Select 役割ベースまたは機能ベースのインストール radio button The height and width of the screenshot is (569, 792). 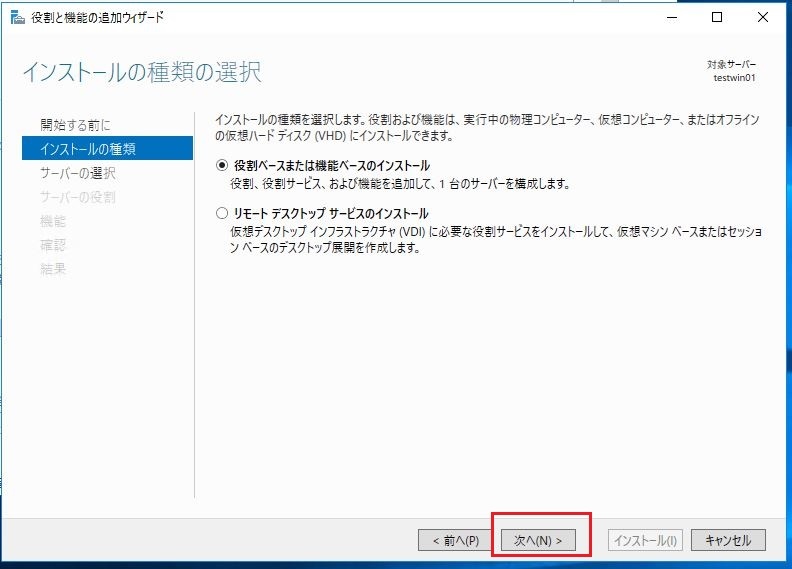coord(222,165)
